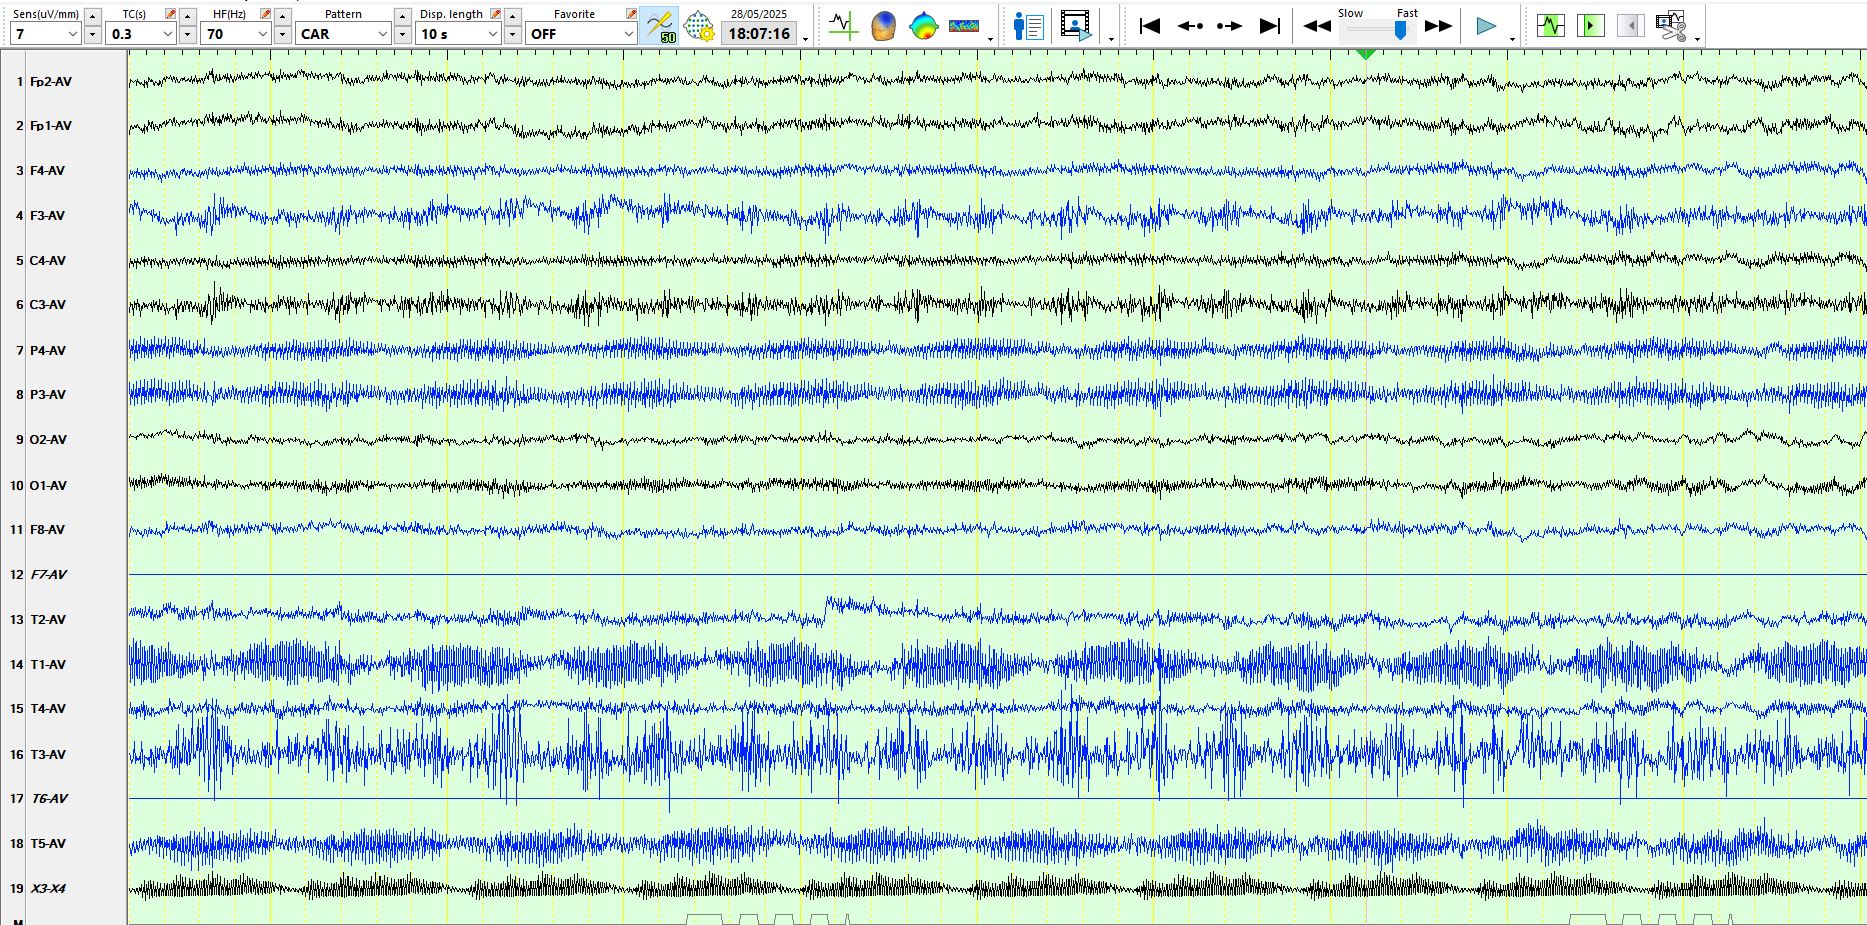
Task: Click the 18:07:16 recording time display
Action: tap(759, 34)
